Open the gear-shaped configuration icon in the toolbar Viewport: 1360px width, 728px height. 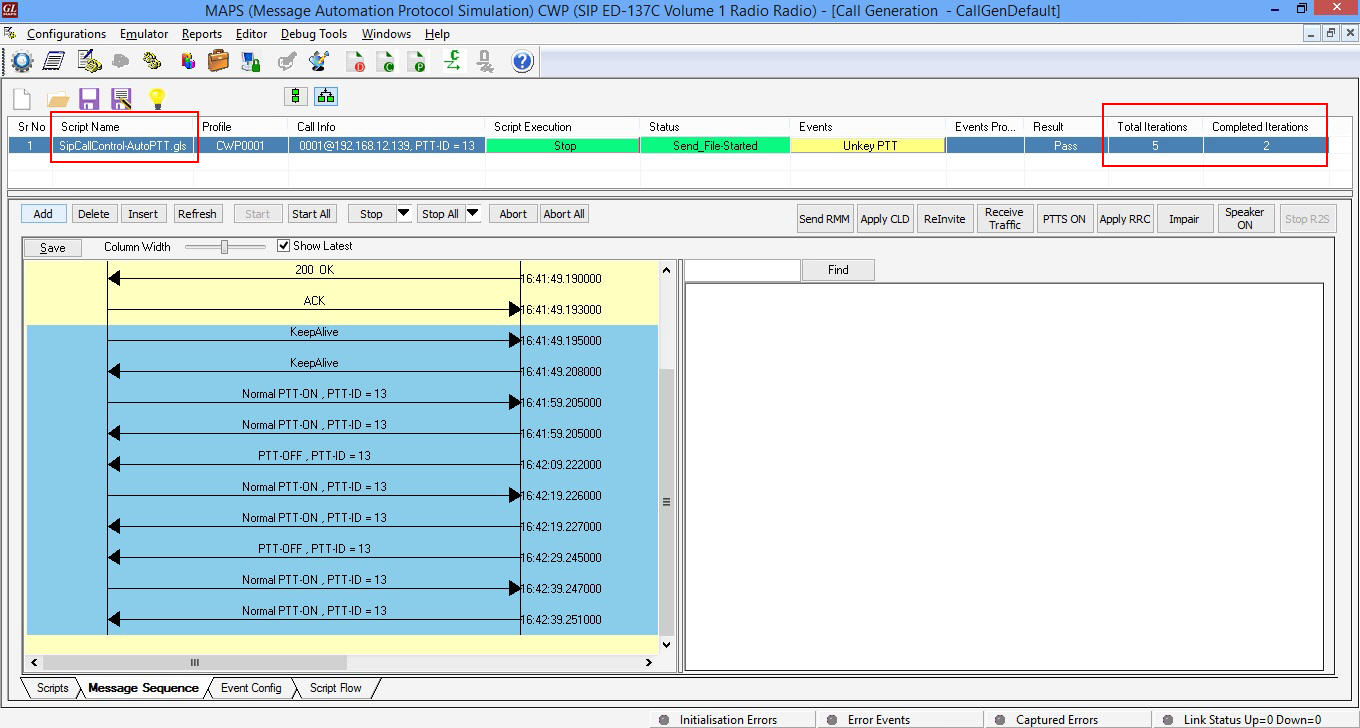pos(22,61)
